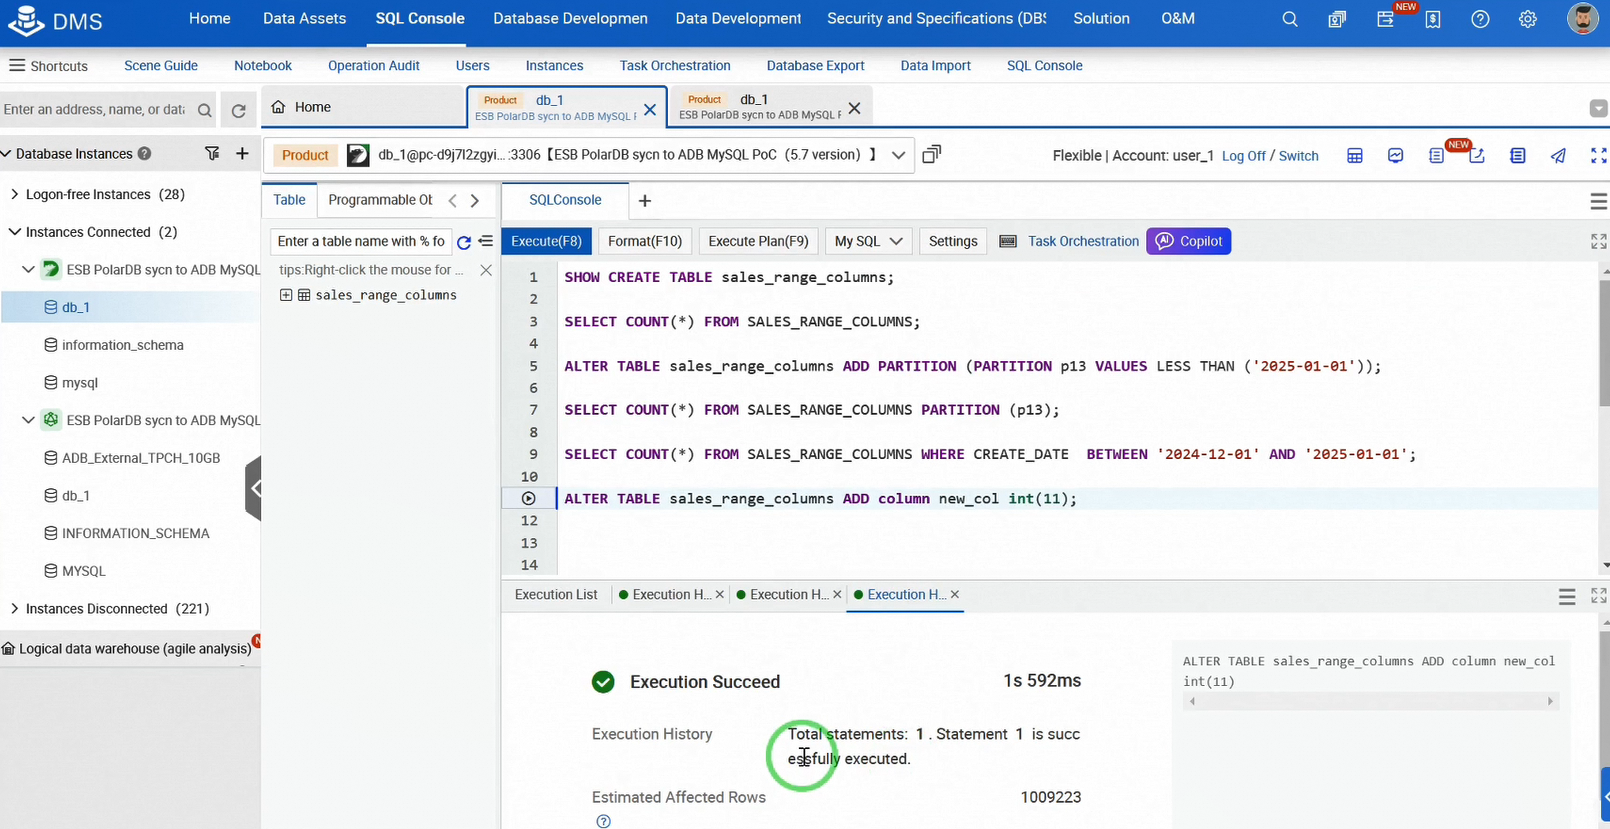Expand Logon-free Instances group
The width and height of the screenshot is (1610, 829).
point(14,194)
